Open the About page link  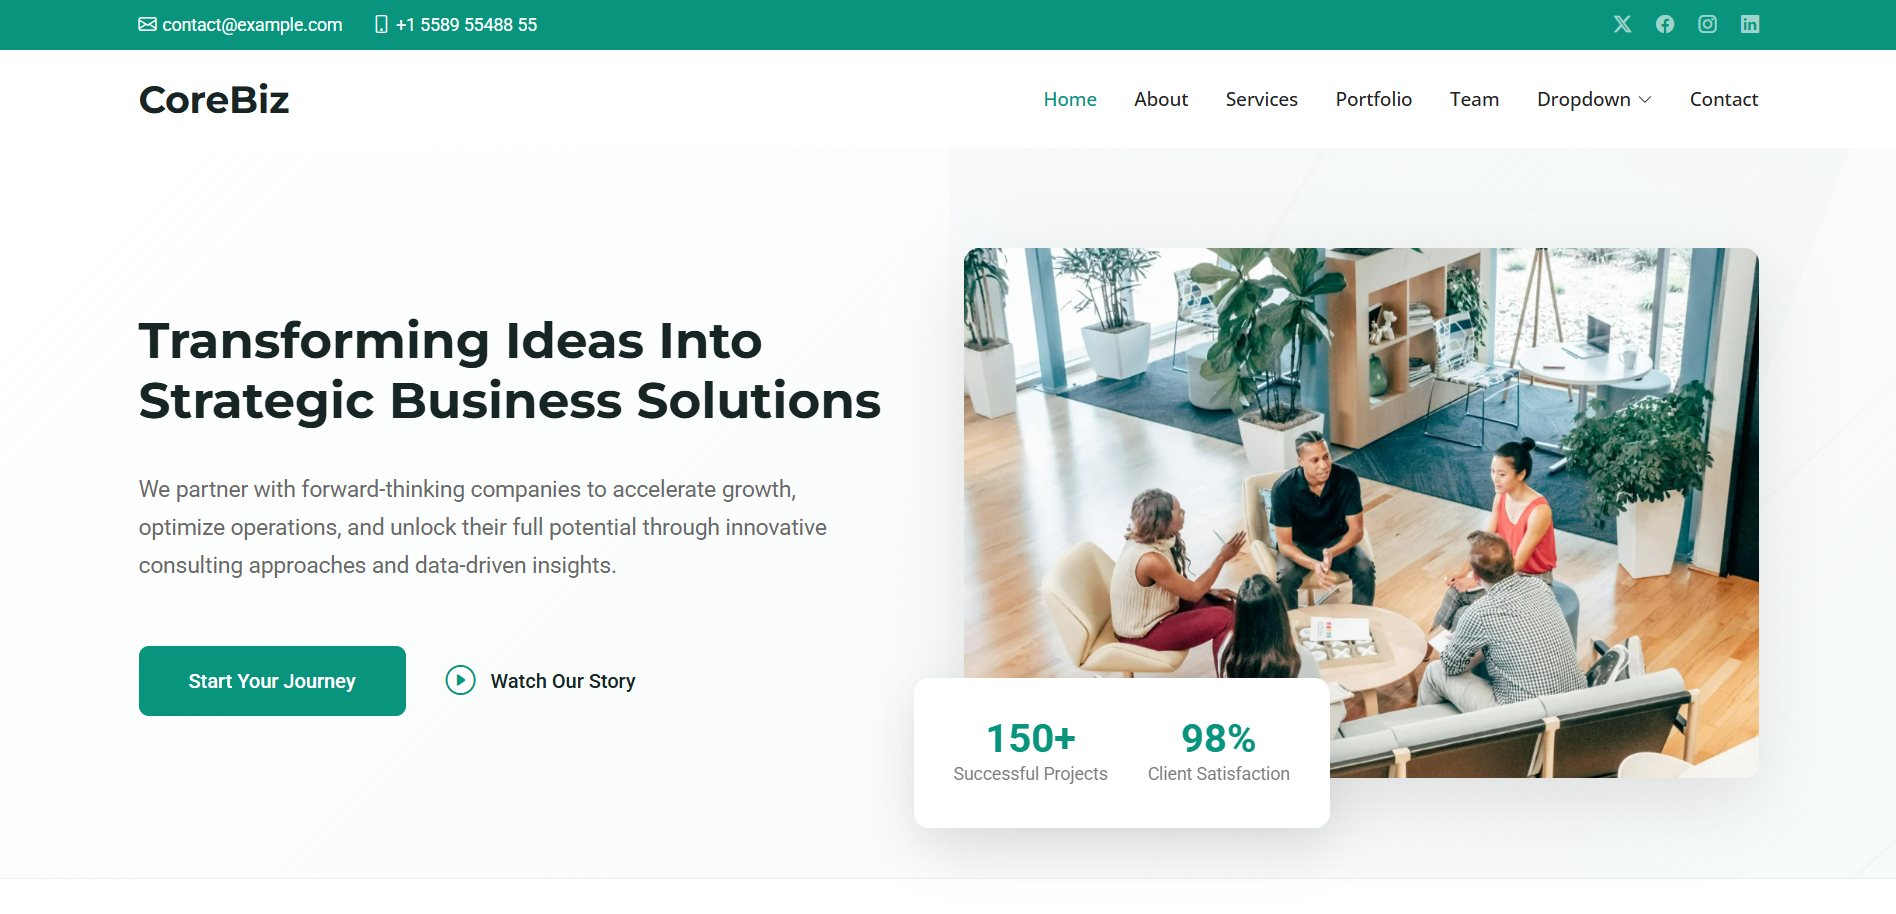1161,99
